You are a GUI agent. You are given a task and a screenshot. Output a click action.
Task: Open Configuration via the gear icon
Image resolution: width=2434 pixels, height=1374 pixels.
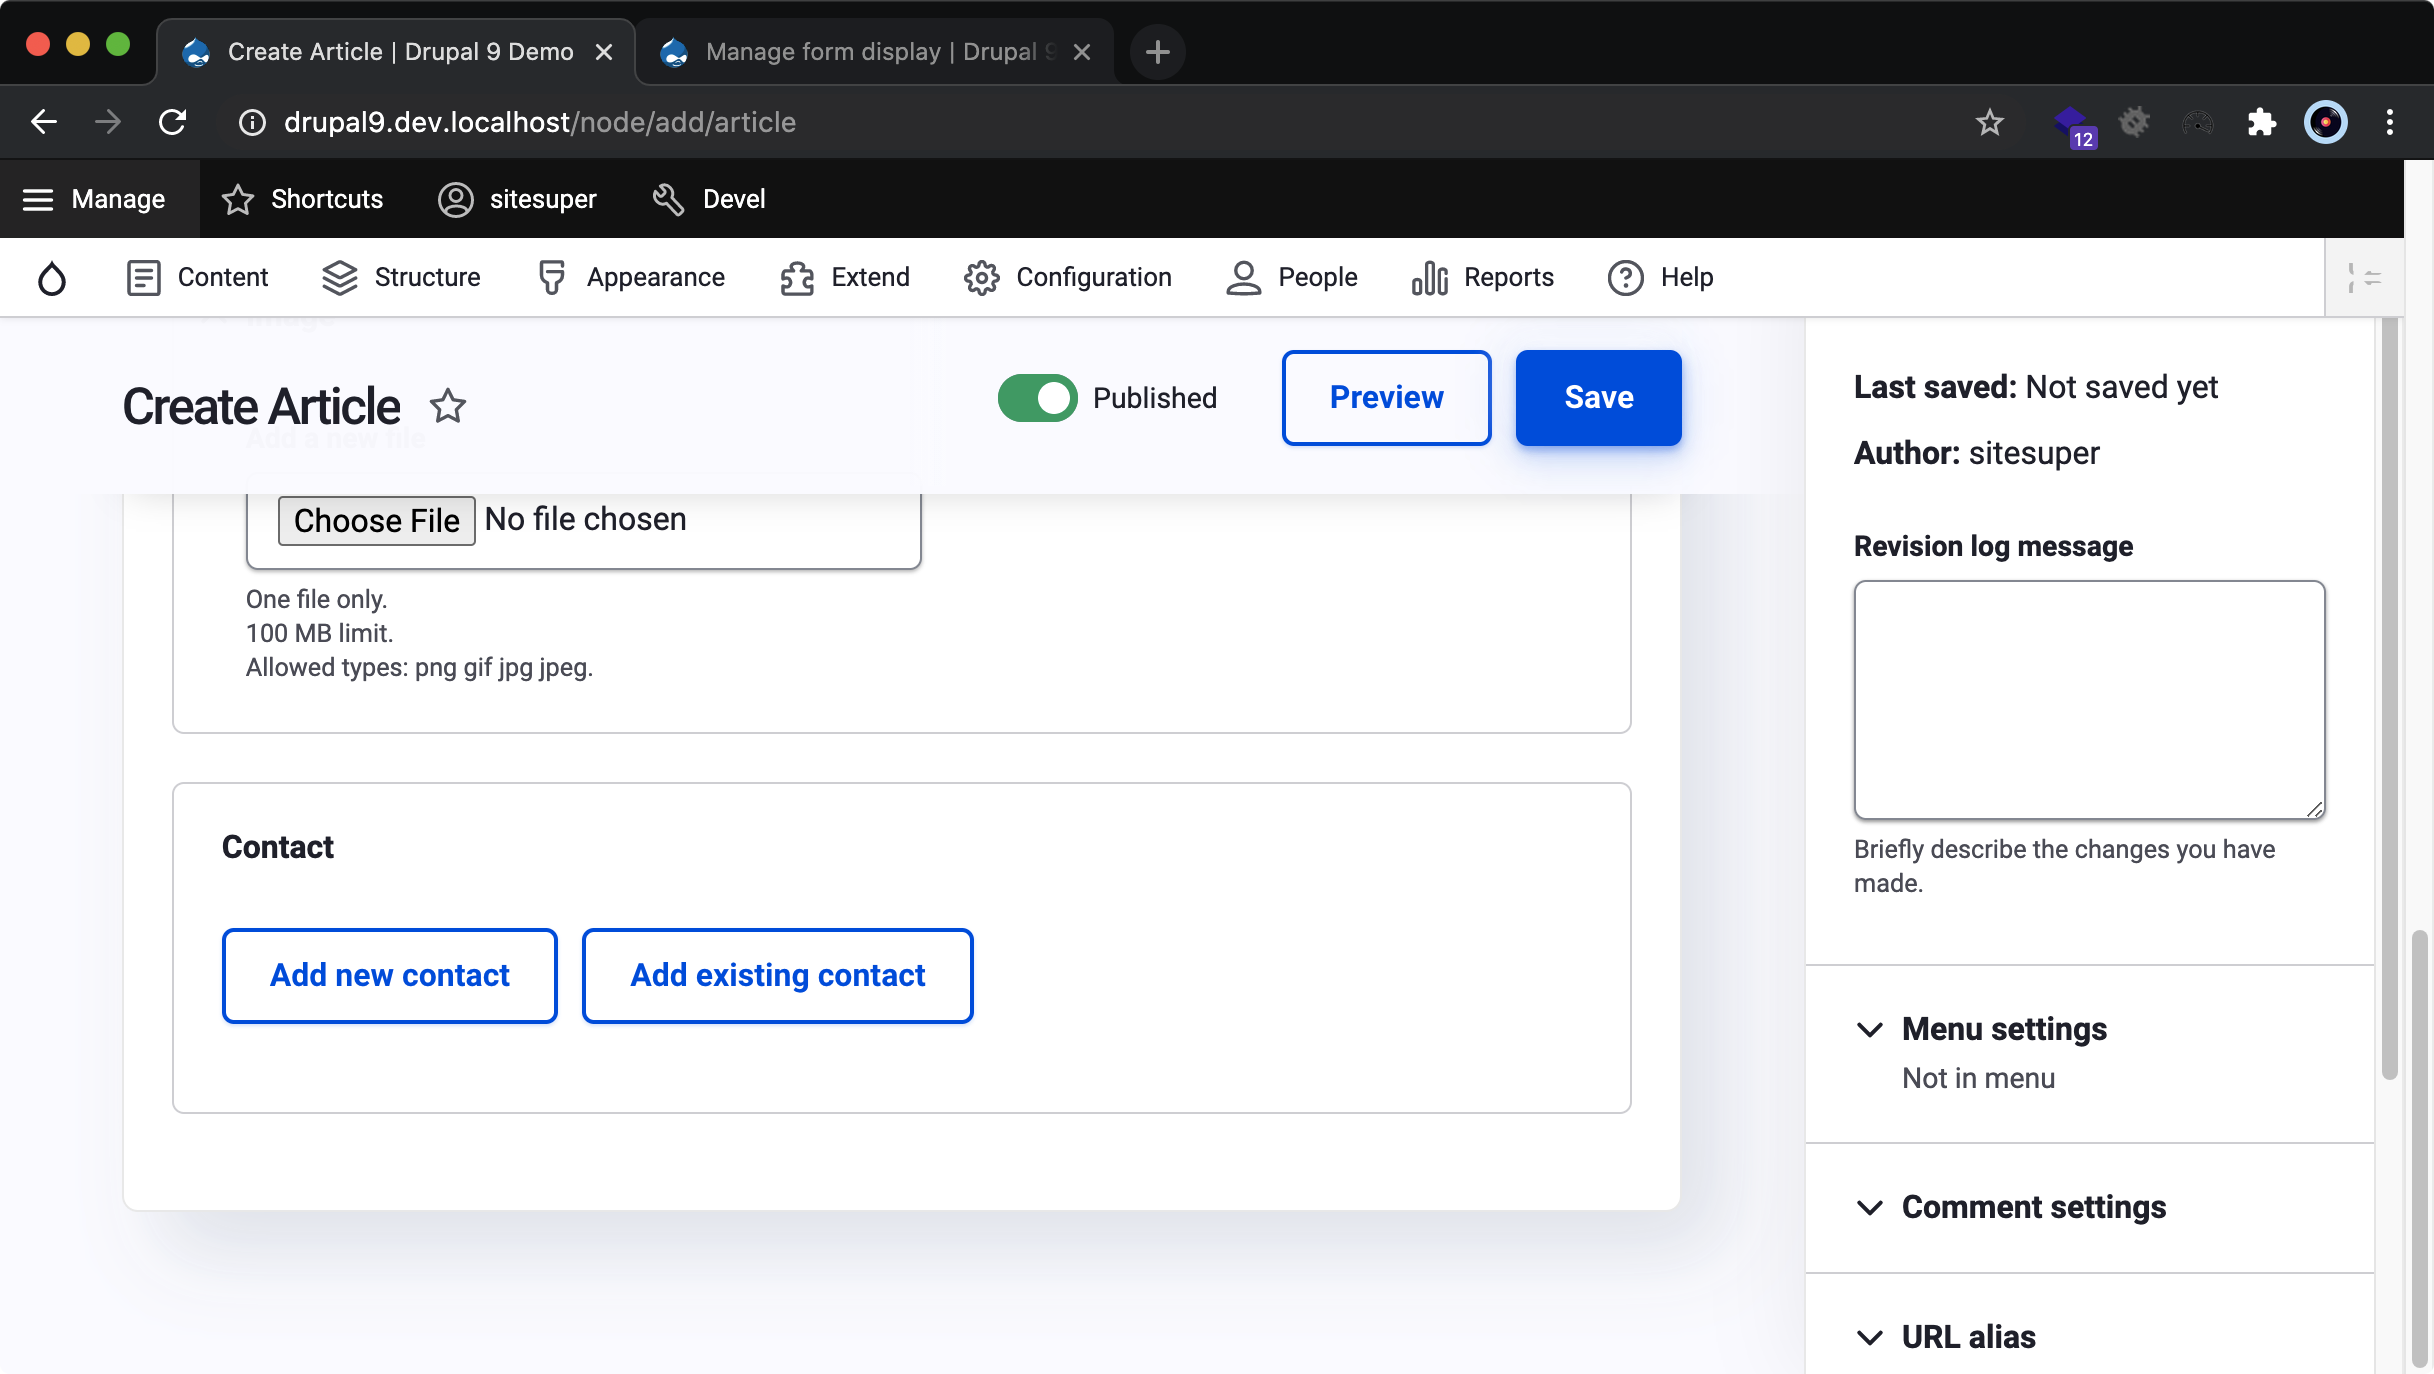click(981, 277)
